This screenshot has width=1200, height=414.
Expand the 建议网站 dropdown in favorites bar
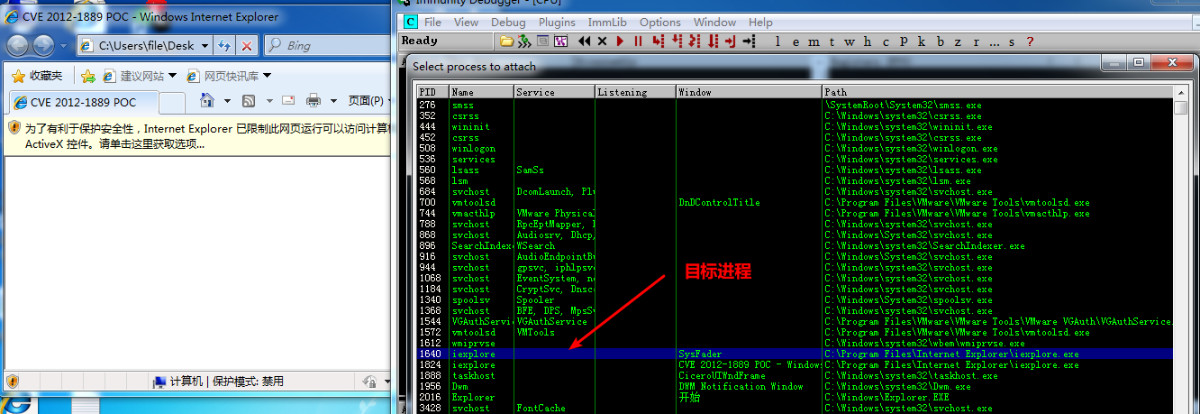tap(172, 76)
